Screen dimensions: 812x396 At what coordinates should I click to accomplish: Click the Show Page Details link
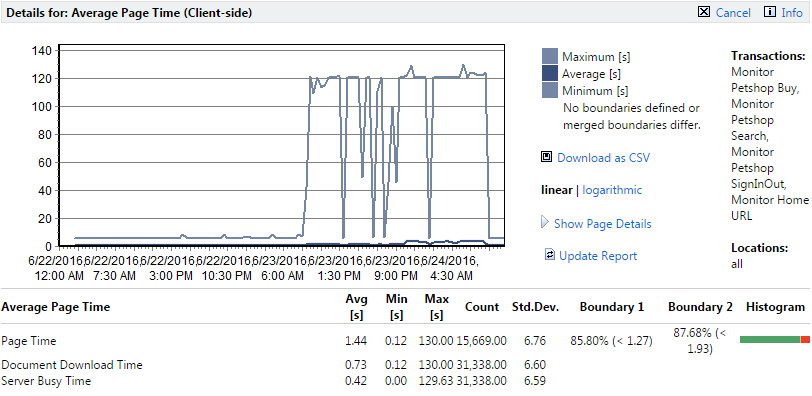(603, 224)
